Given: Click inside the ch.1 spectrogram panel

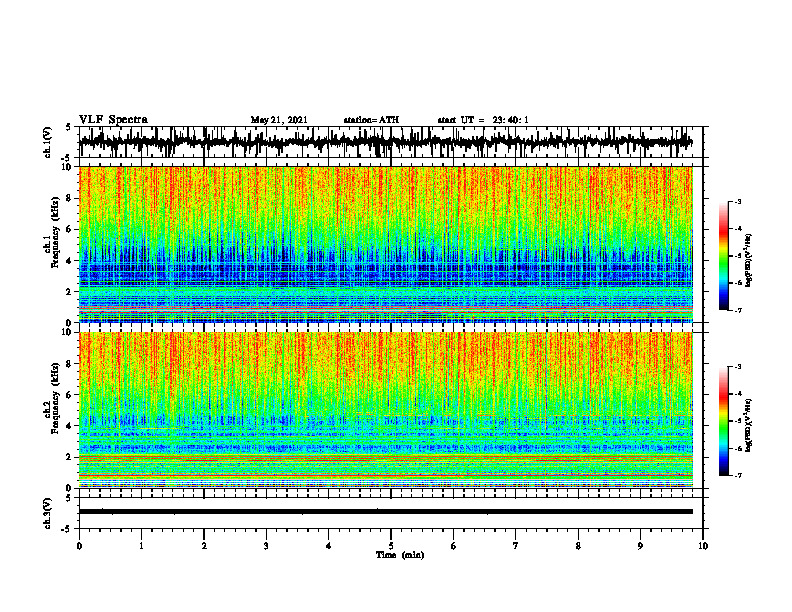Looking at the screenshot, I should pos(386,244).
